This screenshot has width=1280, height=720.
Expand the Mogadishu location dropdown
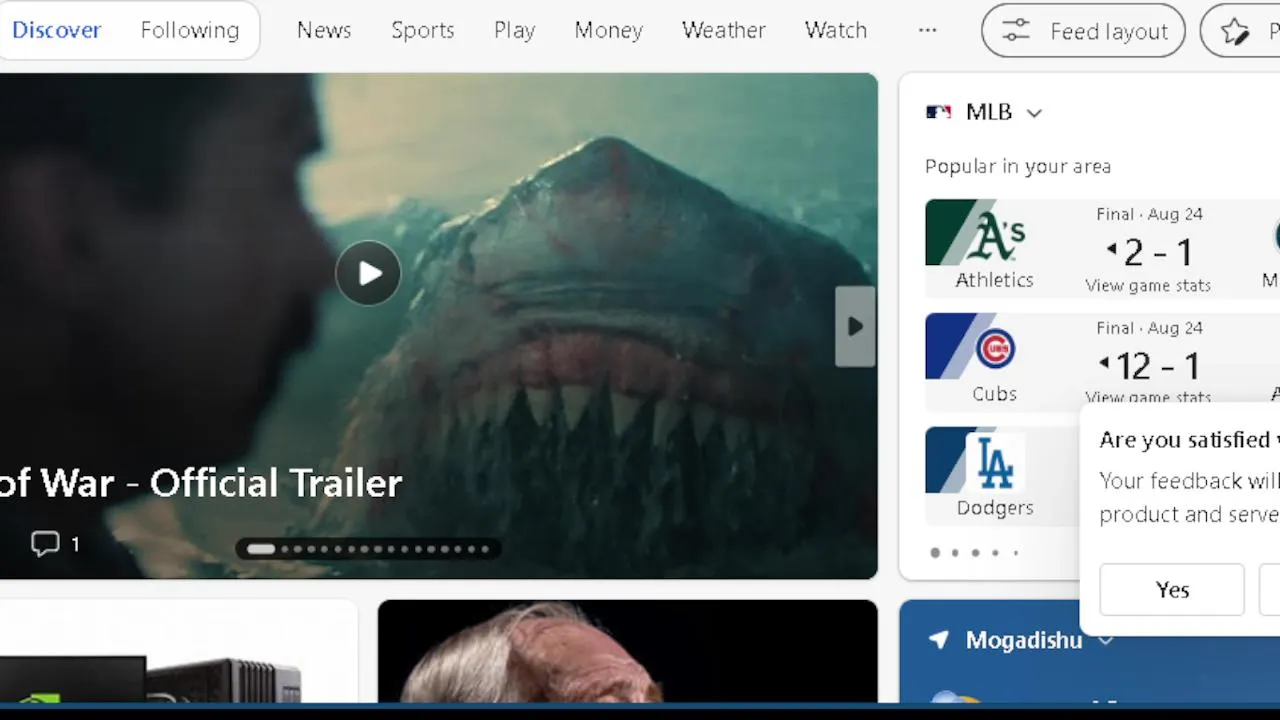click(1105, 640)
